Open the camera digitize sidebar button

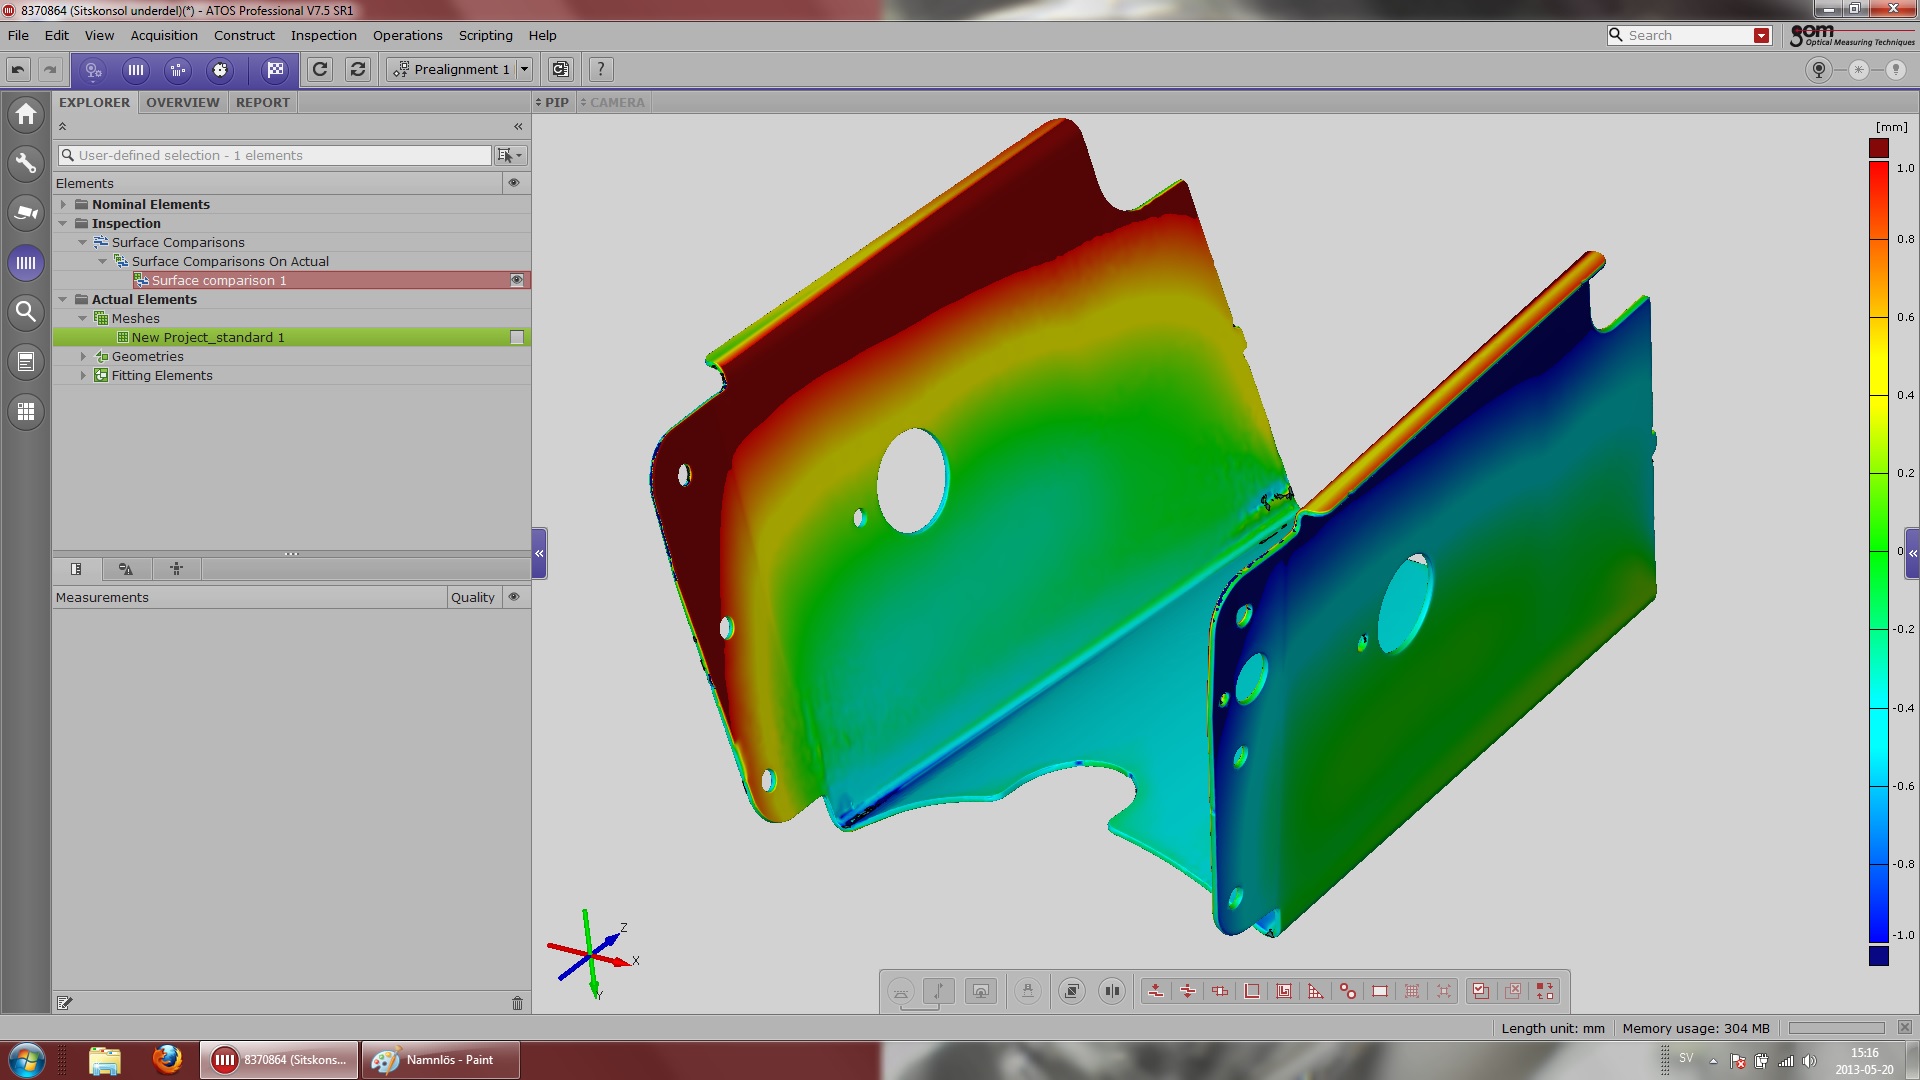click(26, 212)
